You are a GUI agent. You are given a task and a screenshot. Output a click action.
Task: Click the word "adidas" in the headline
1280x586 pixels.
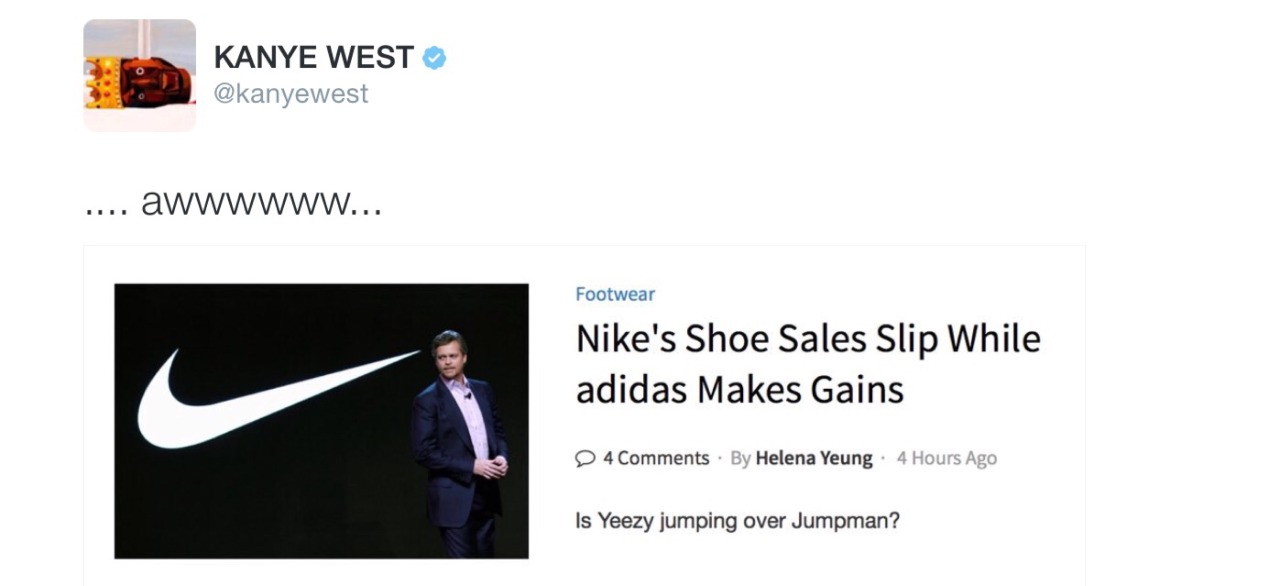631,388
